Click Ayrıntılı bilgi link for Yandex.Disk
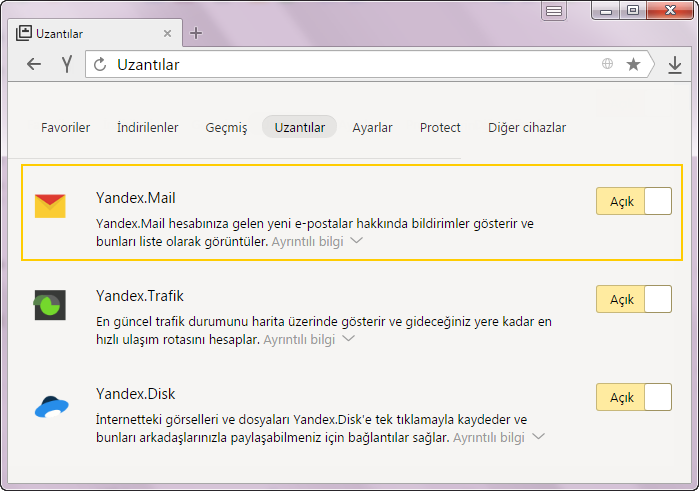Image resolution: width=699 pixels, height=491 pixels. [x=489, y=438]
